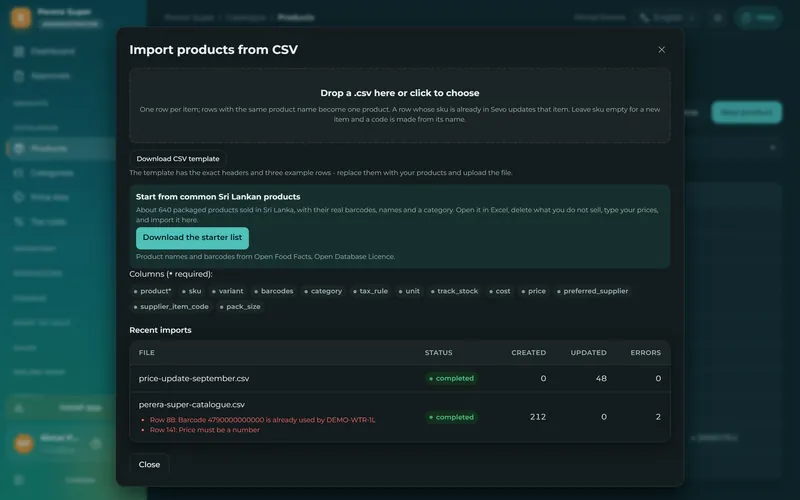
Task: Click the barcodes column chip
Action: click(x=273, y=291)
